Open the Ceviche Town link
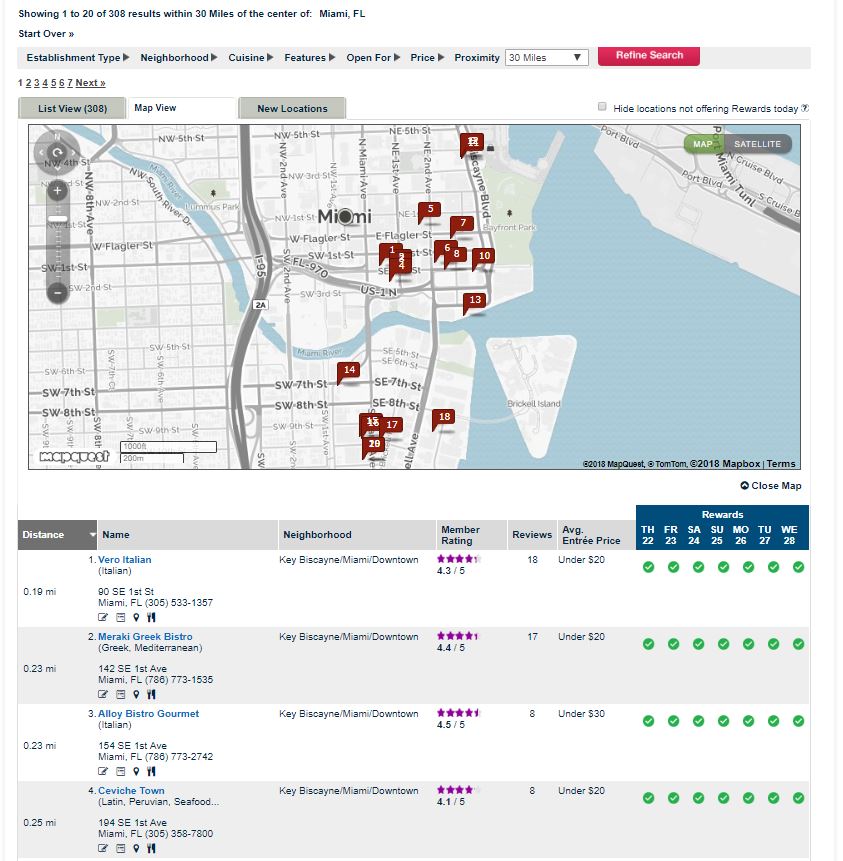The height and width of the screenshot is (861, 843). (x=131, y=790)
